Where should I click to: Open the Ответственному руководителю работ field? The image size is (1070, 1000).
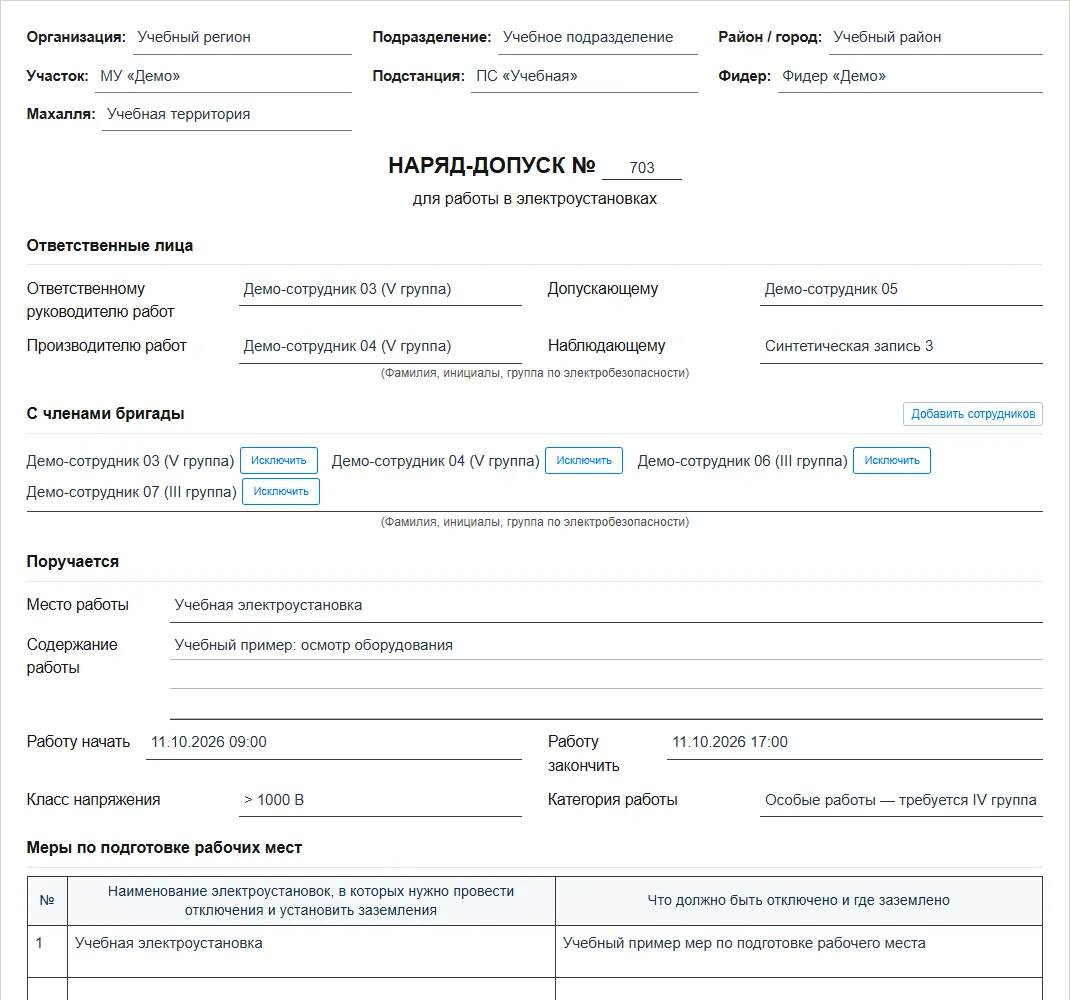click(380, 289)
